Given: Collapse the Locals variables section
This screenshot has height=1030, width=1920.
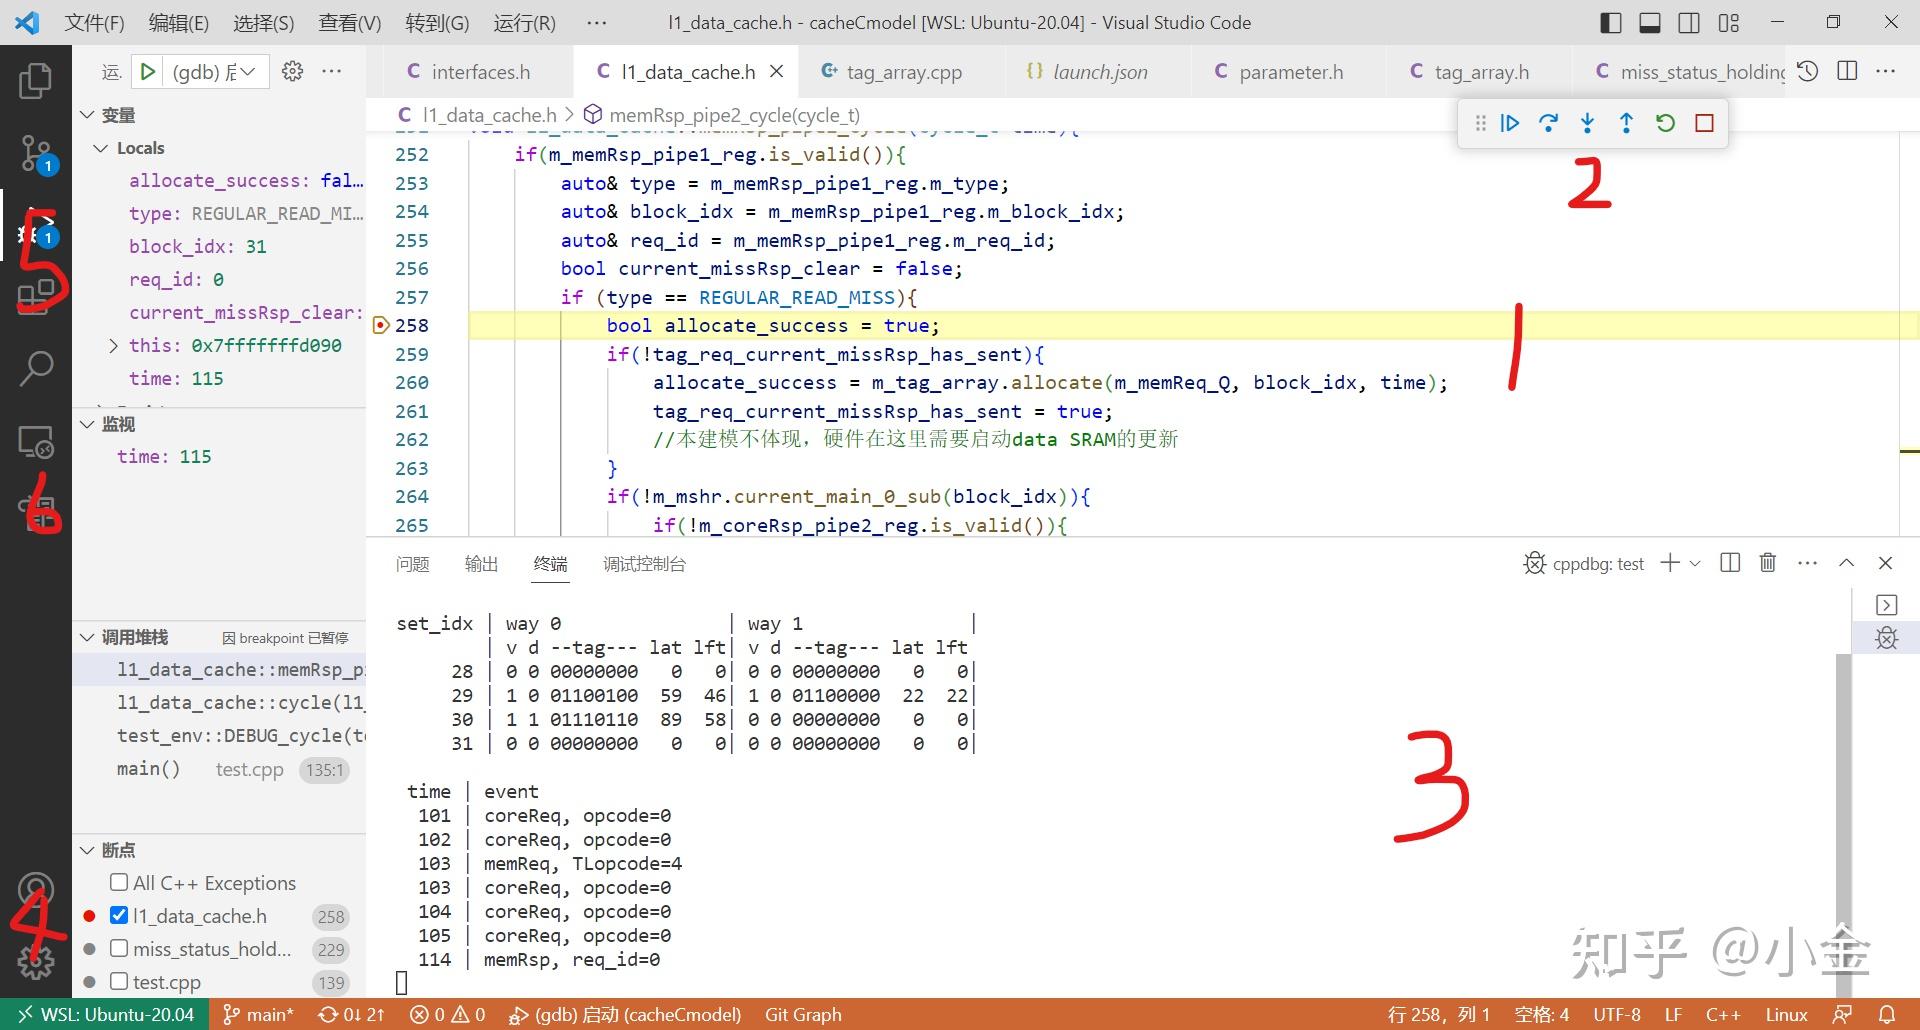Looking at the screenshot, I should (x=101, y=147).
